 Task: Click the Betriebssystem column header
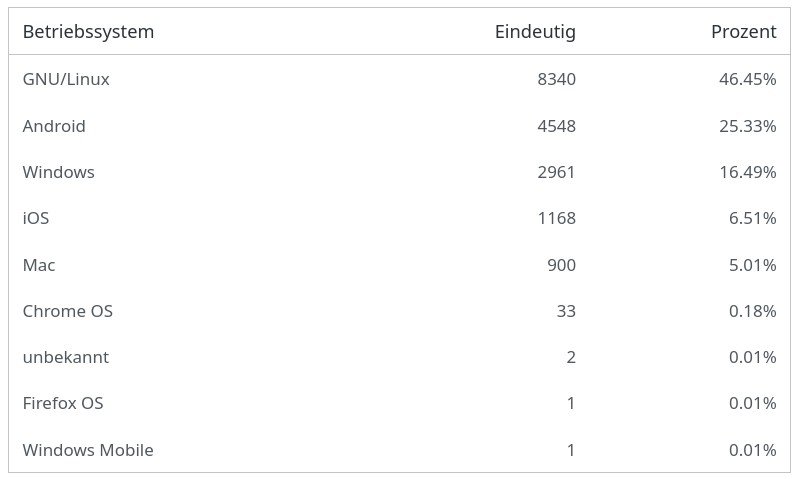[x=88, y=32]
